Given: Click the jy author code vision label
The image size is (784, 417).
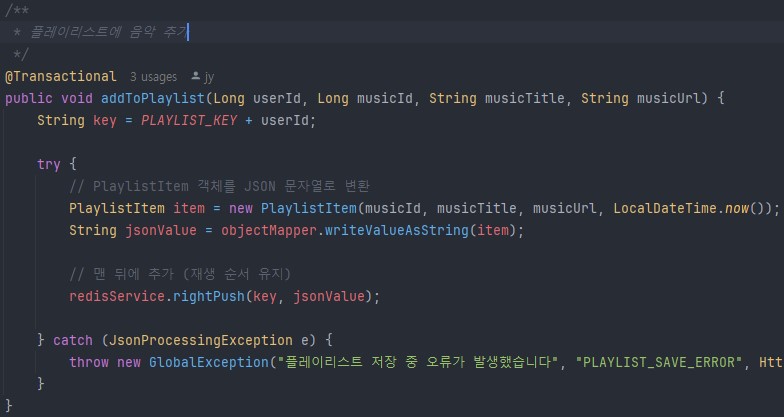Looking at the screenshot, I should pos(209,76).
